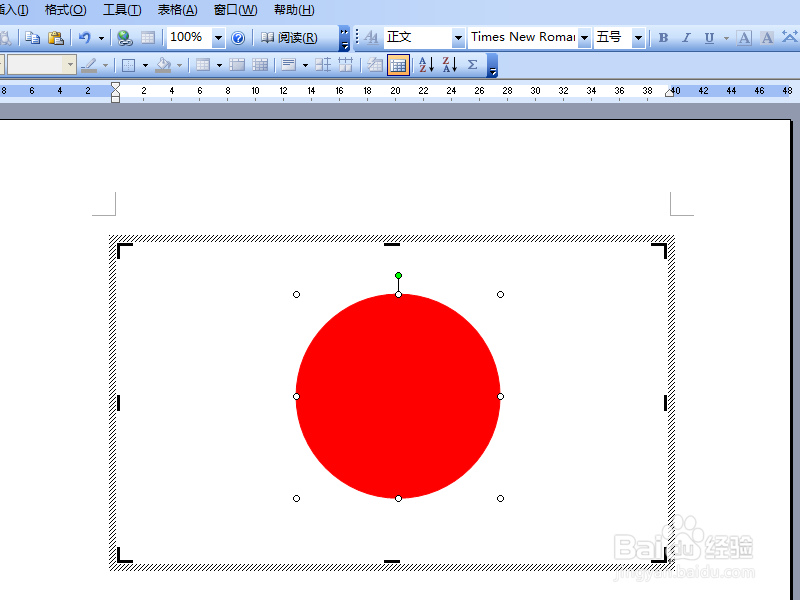Viewport: 800px width, 600px height.
Task: Click the Insert Table icon
Action: tap(147, 35)
